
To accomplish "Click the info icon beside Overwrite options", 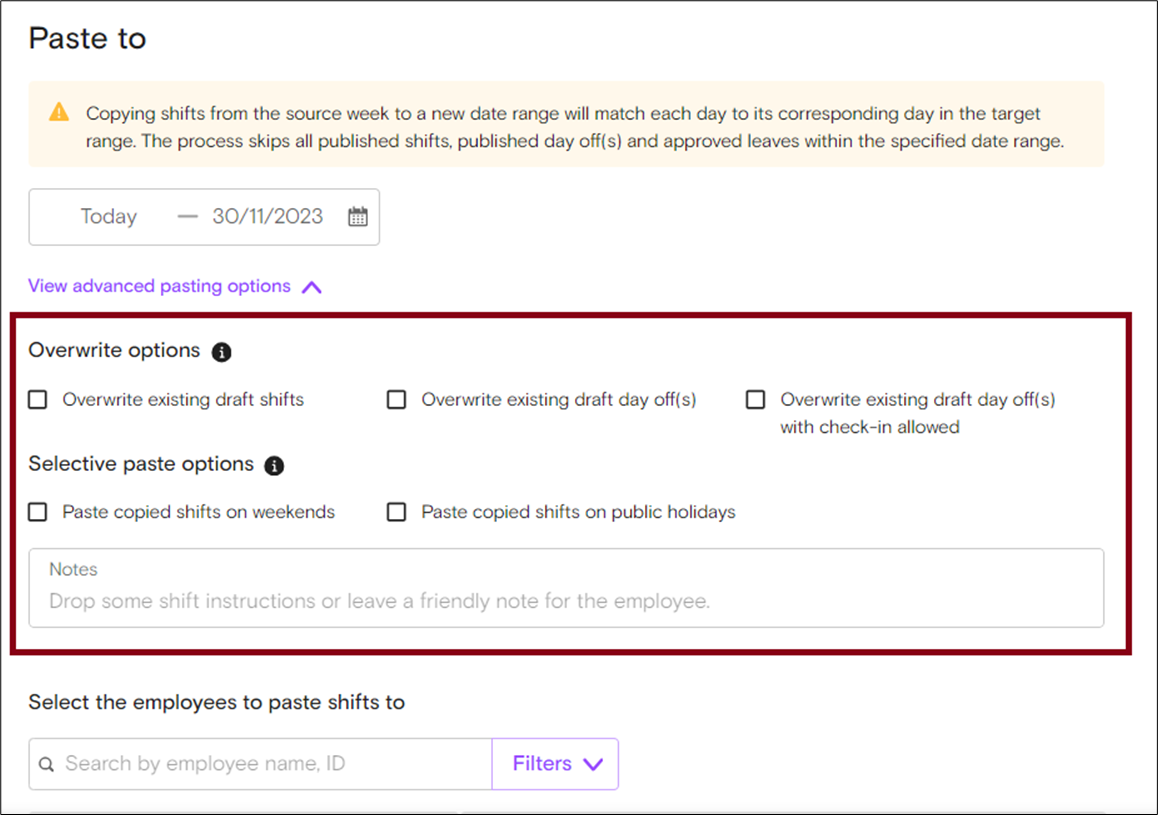I will click(222, 352).
